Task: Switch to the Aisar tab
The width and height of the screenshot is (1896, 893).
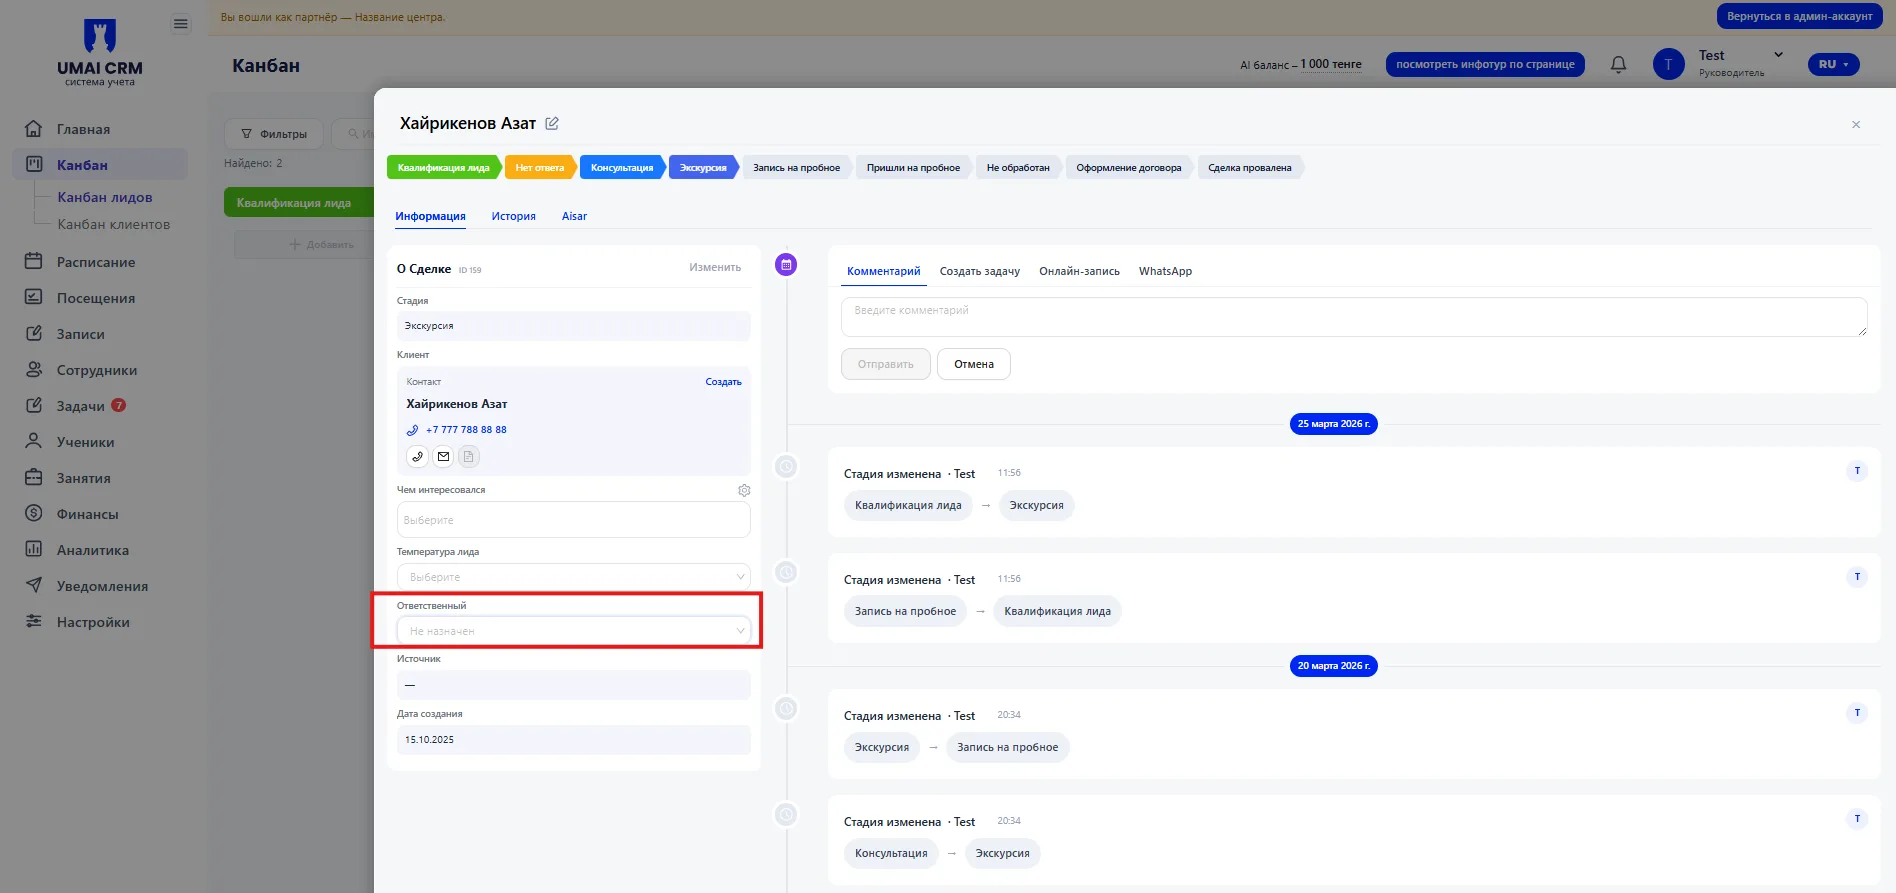Action: click(x=574, y=216)
